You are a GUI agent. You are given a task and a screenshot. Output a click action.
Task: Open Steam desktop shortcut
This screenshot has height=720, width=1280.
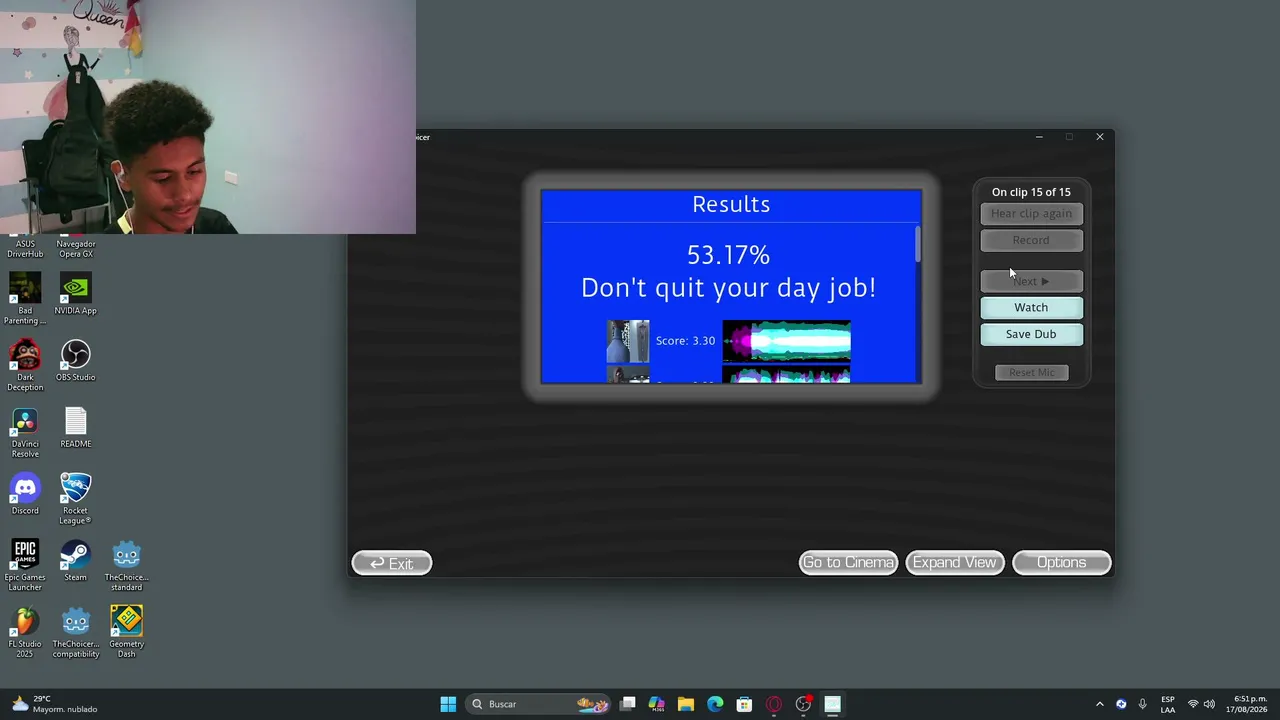[76, 560]
